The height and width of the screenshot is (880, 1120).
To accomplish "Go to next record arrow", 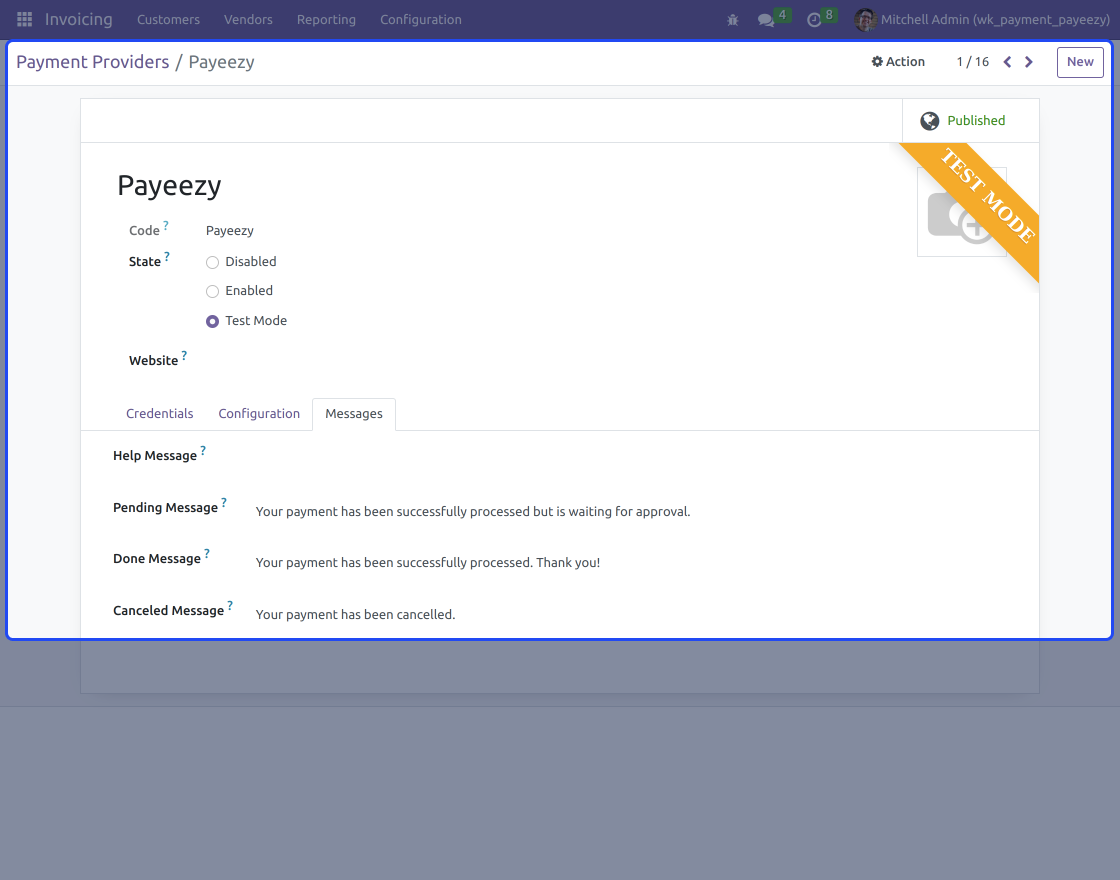I will click(1029, 62).
